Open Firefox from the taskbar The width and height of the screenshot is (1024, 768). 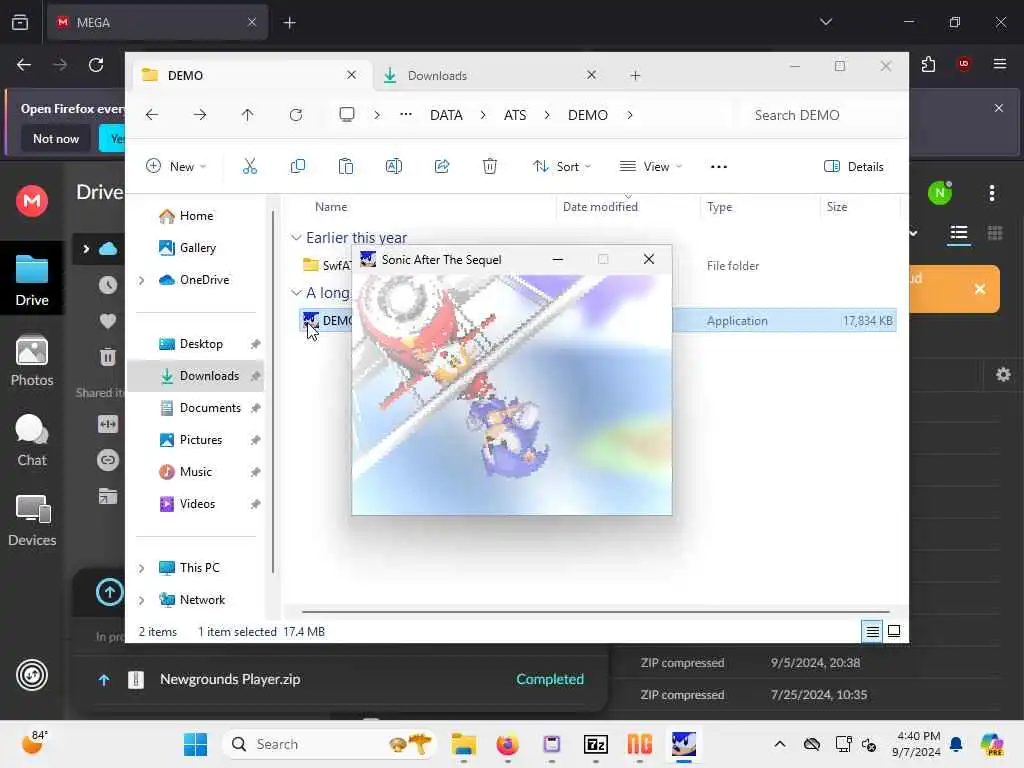point(507,744)
